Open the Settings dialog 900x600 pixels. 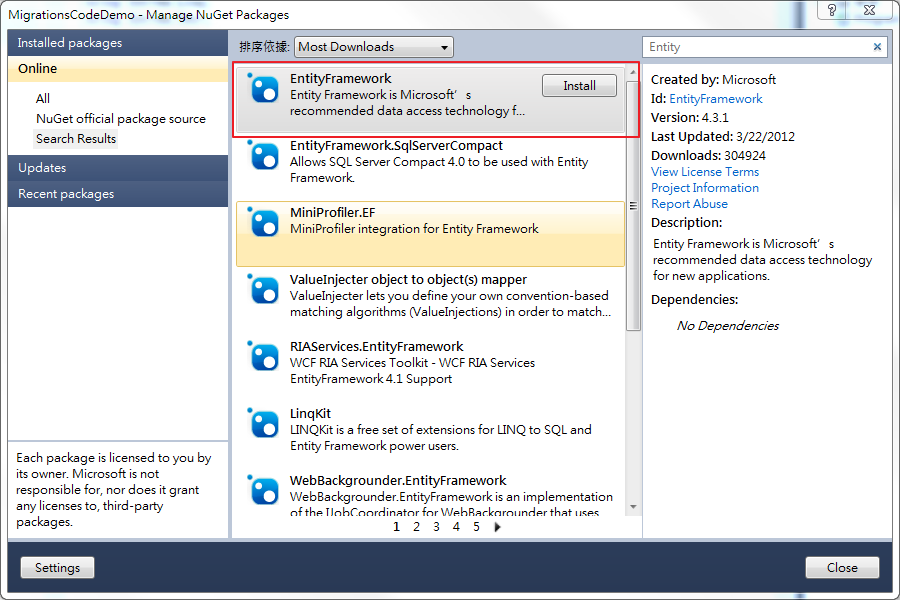[x=57, y=568]
